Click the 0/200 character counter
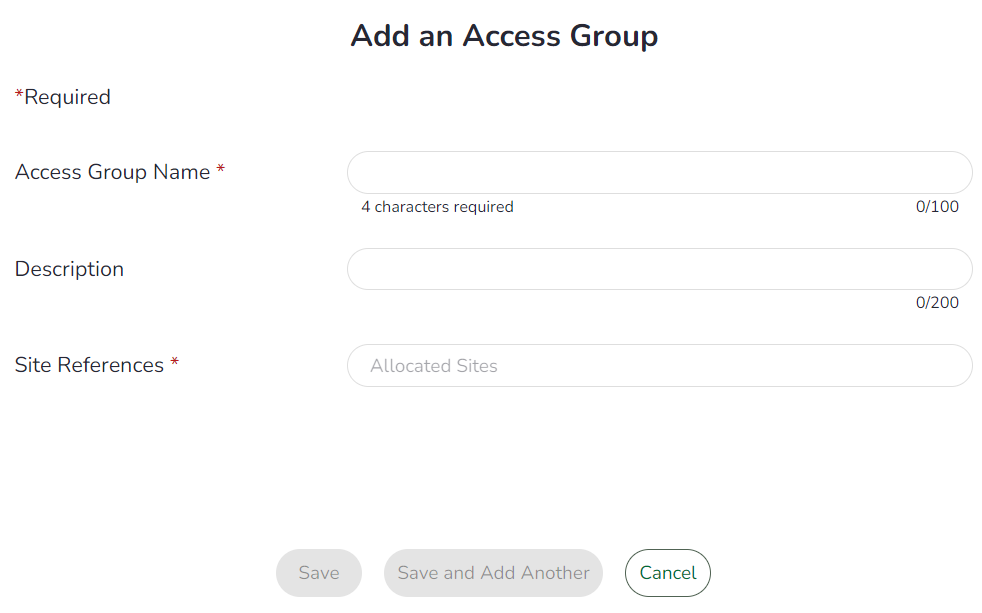Viewport: 982px width, 613px height. tap(937, 302)
